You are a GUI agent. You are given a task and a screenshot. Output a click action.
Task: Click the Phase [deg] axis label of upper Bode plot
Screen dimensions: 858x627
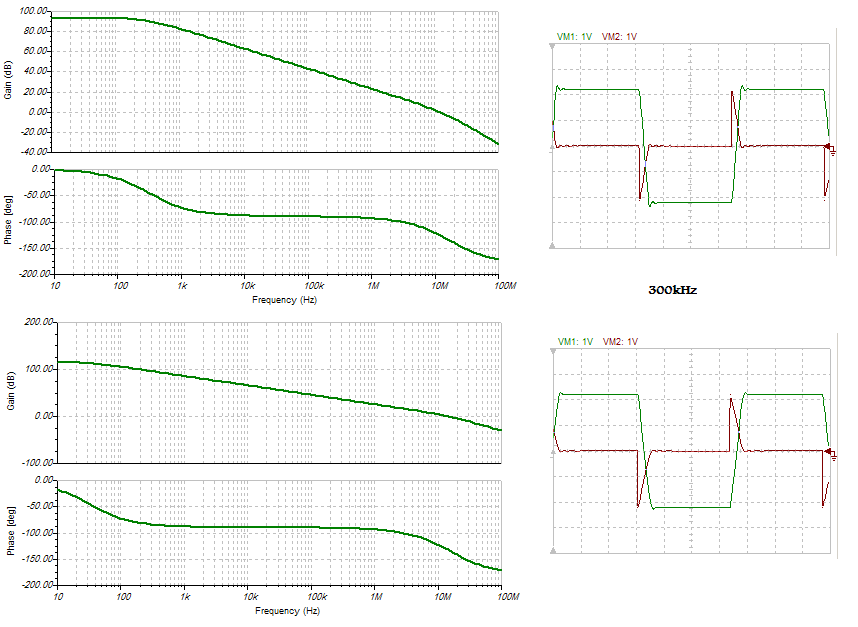[8, 220]
